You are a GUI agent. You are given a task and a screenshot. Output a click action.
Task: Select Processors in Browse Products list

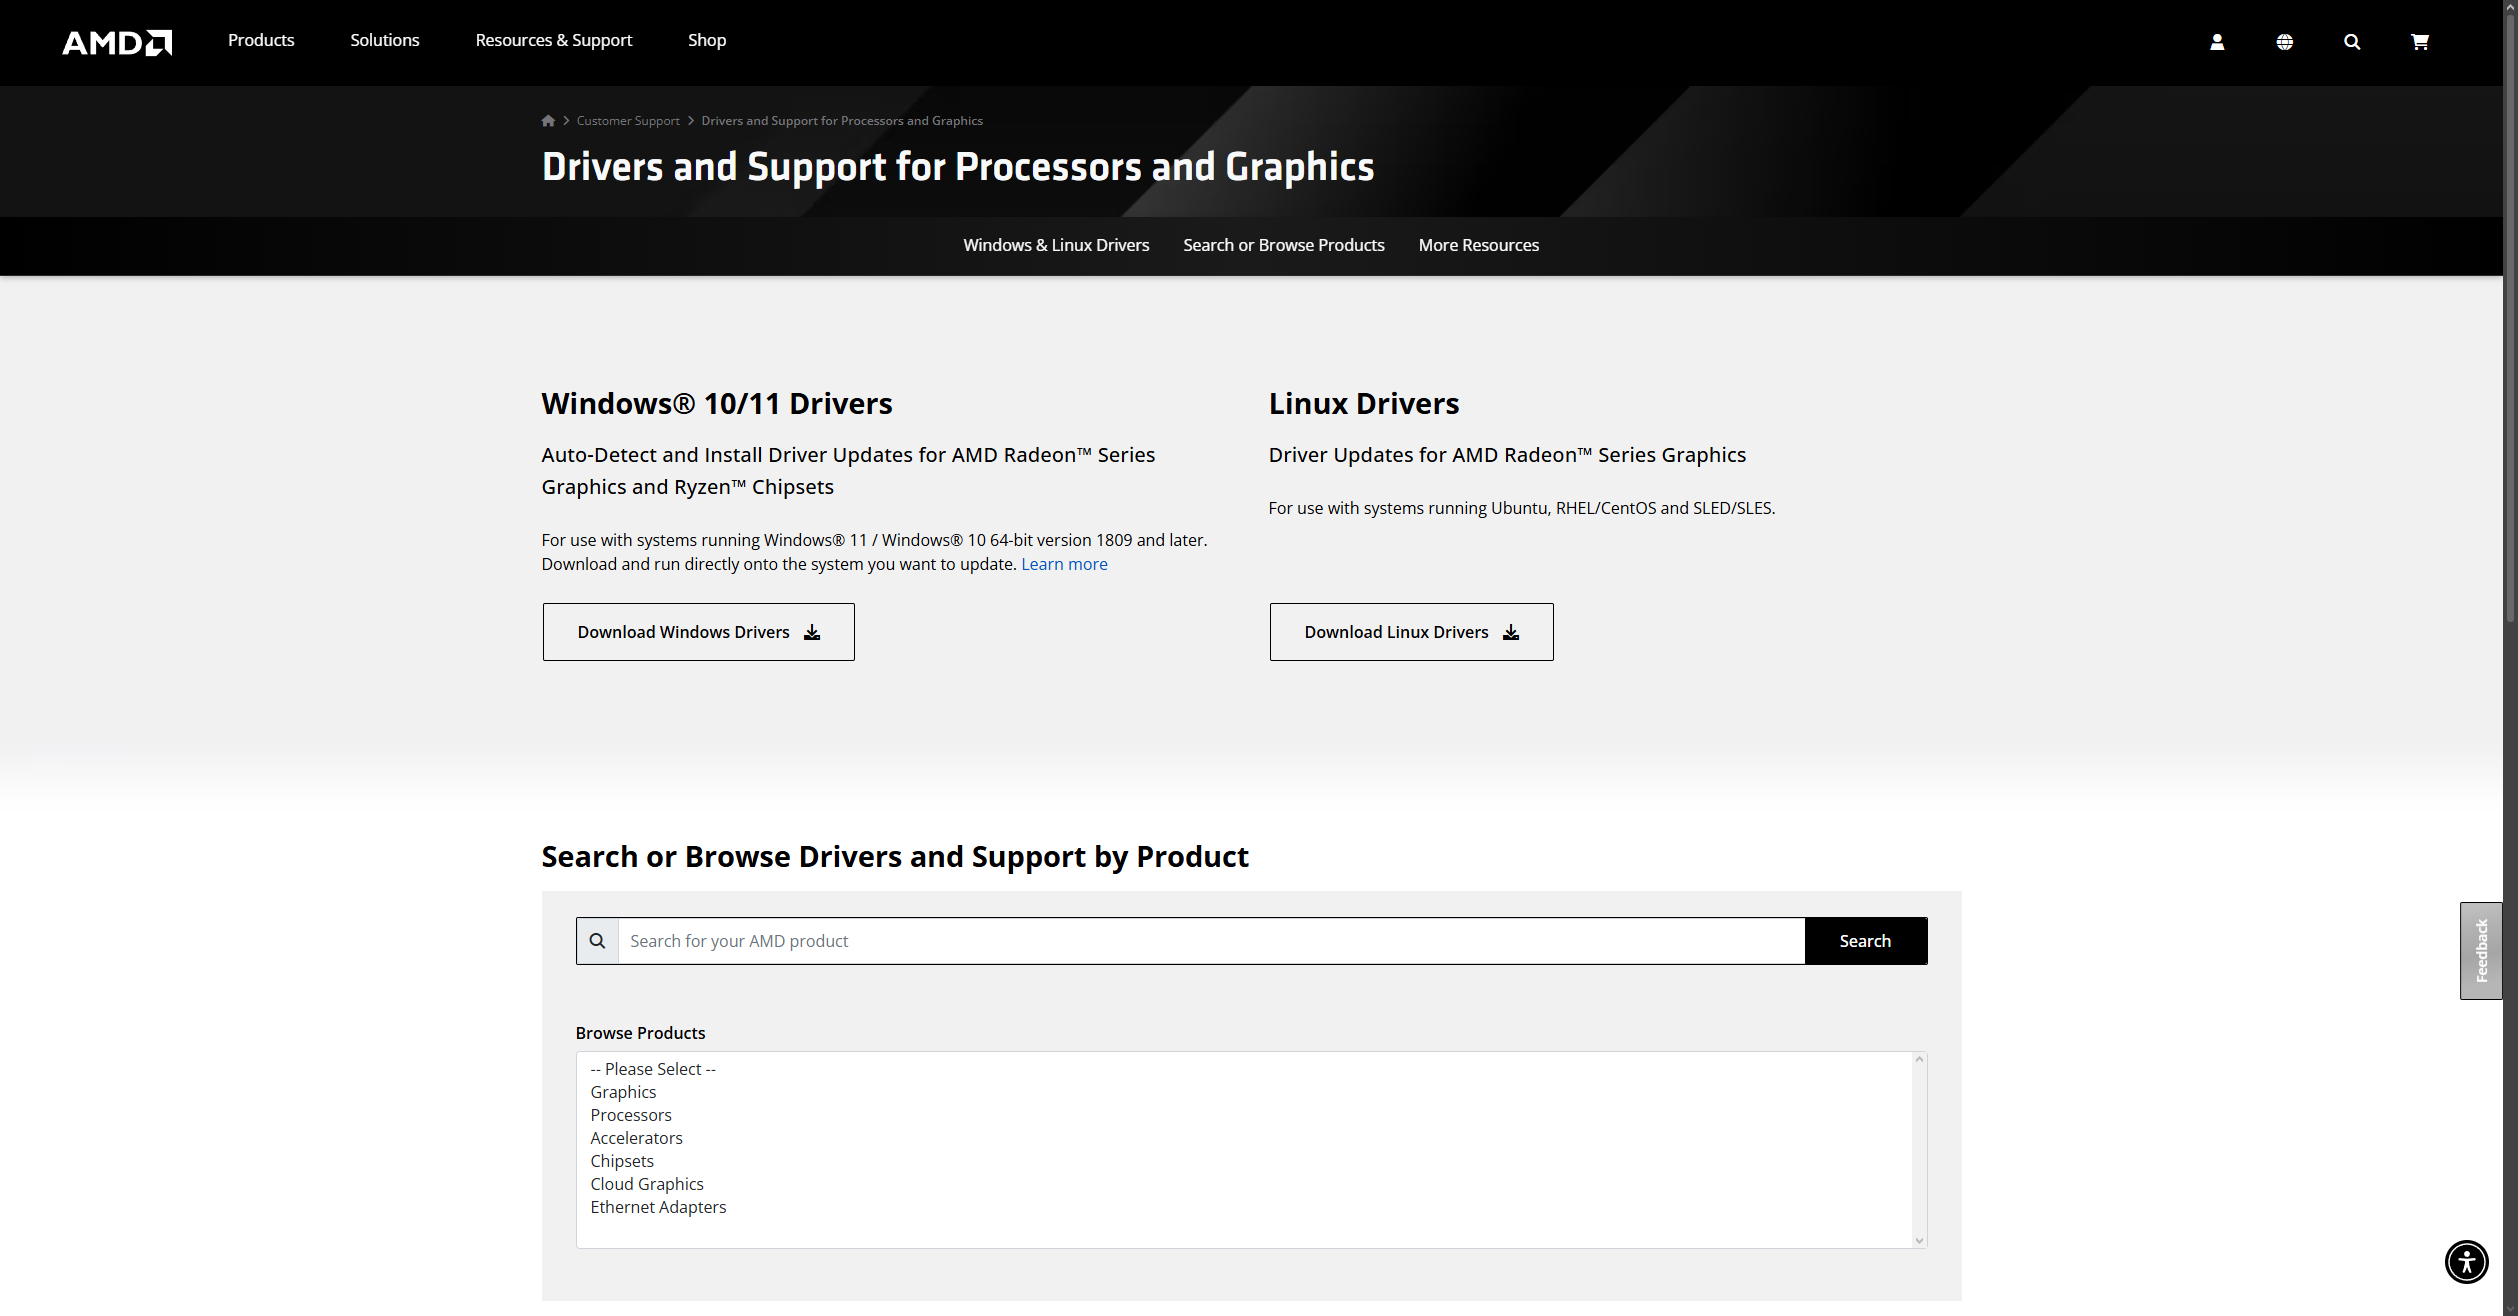(630, 1115)
